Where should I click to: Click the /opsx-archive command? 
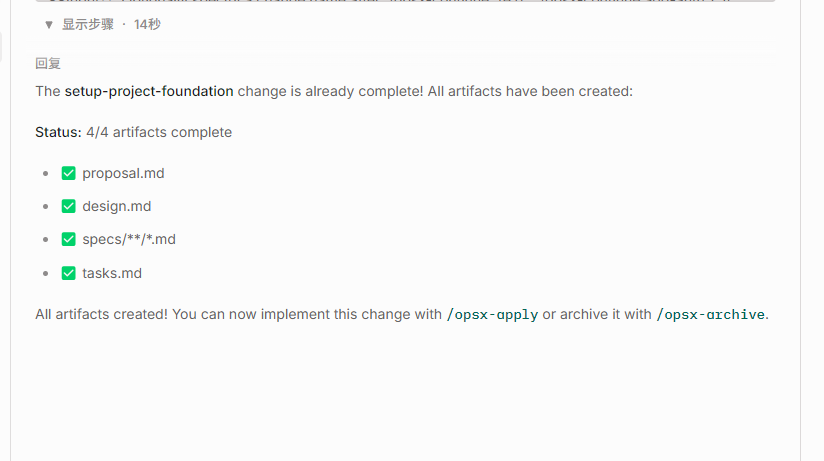tap(710, 314)
